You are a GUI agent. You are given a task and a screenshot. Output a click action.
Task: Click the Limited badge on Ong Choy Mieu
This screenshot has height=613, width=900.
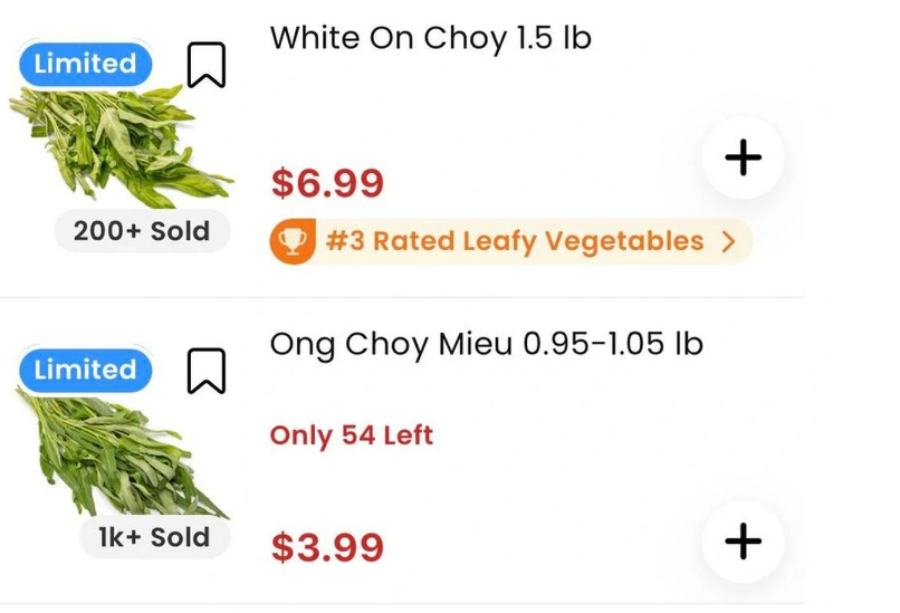tap(84, 370)
